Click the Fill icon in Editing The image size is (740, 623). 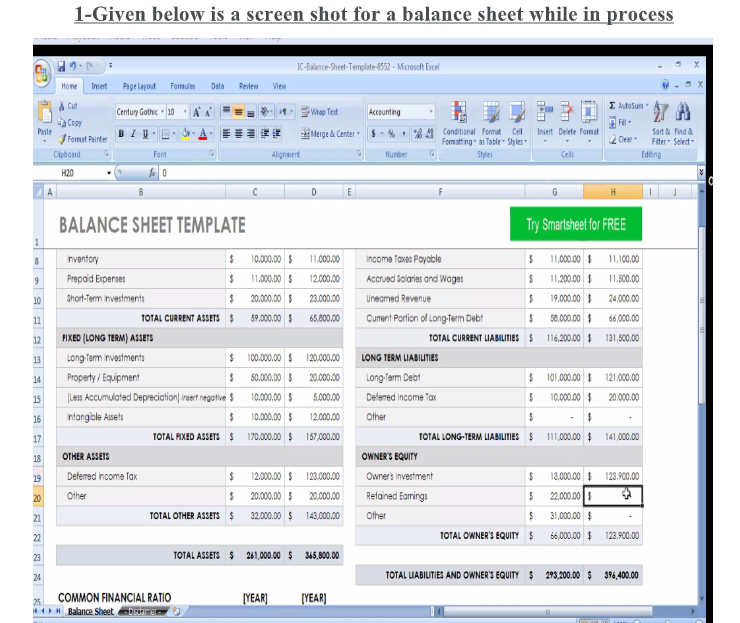(x=613, y=123)
